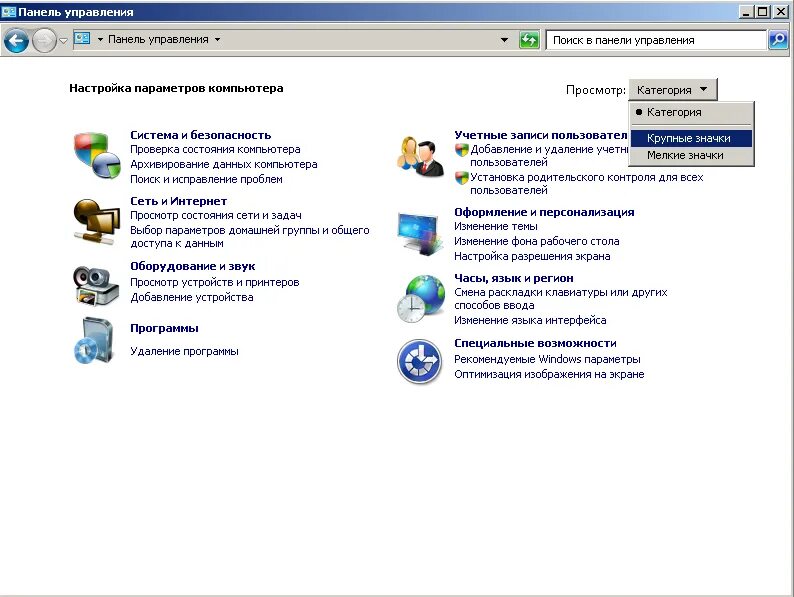Screen dimensions: 794x597
Task: Open the Appearance and Personalization monitor icon
Action: [x=418, y=233]
